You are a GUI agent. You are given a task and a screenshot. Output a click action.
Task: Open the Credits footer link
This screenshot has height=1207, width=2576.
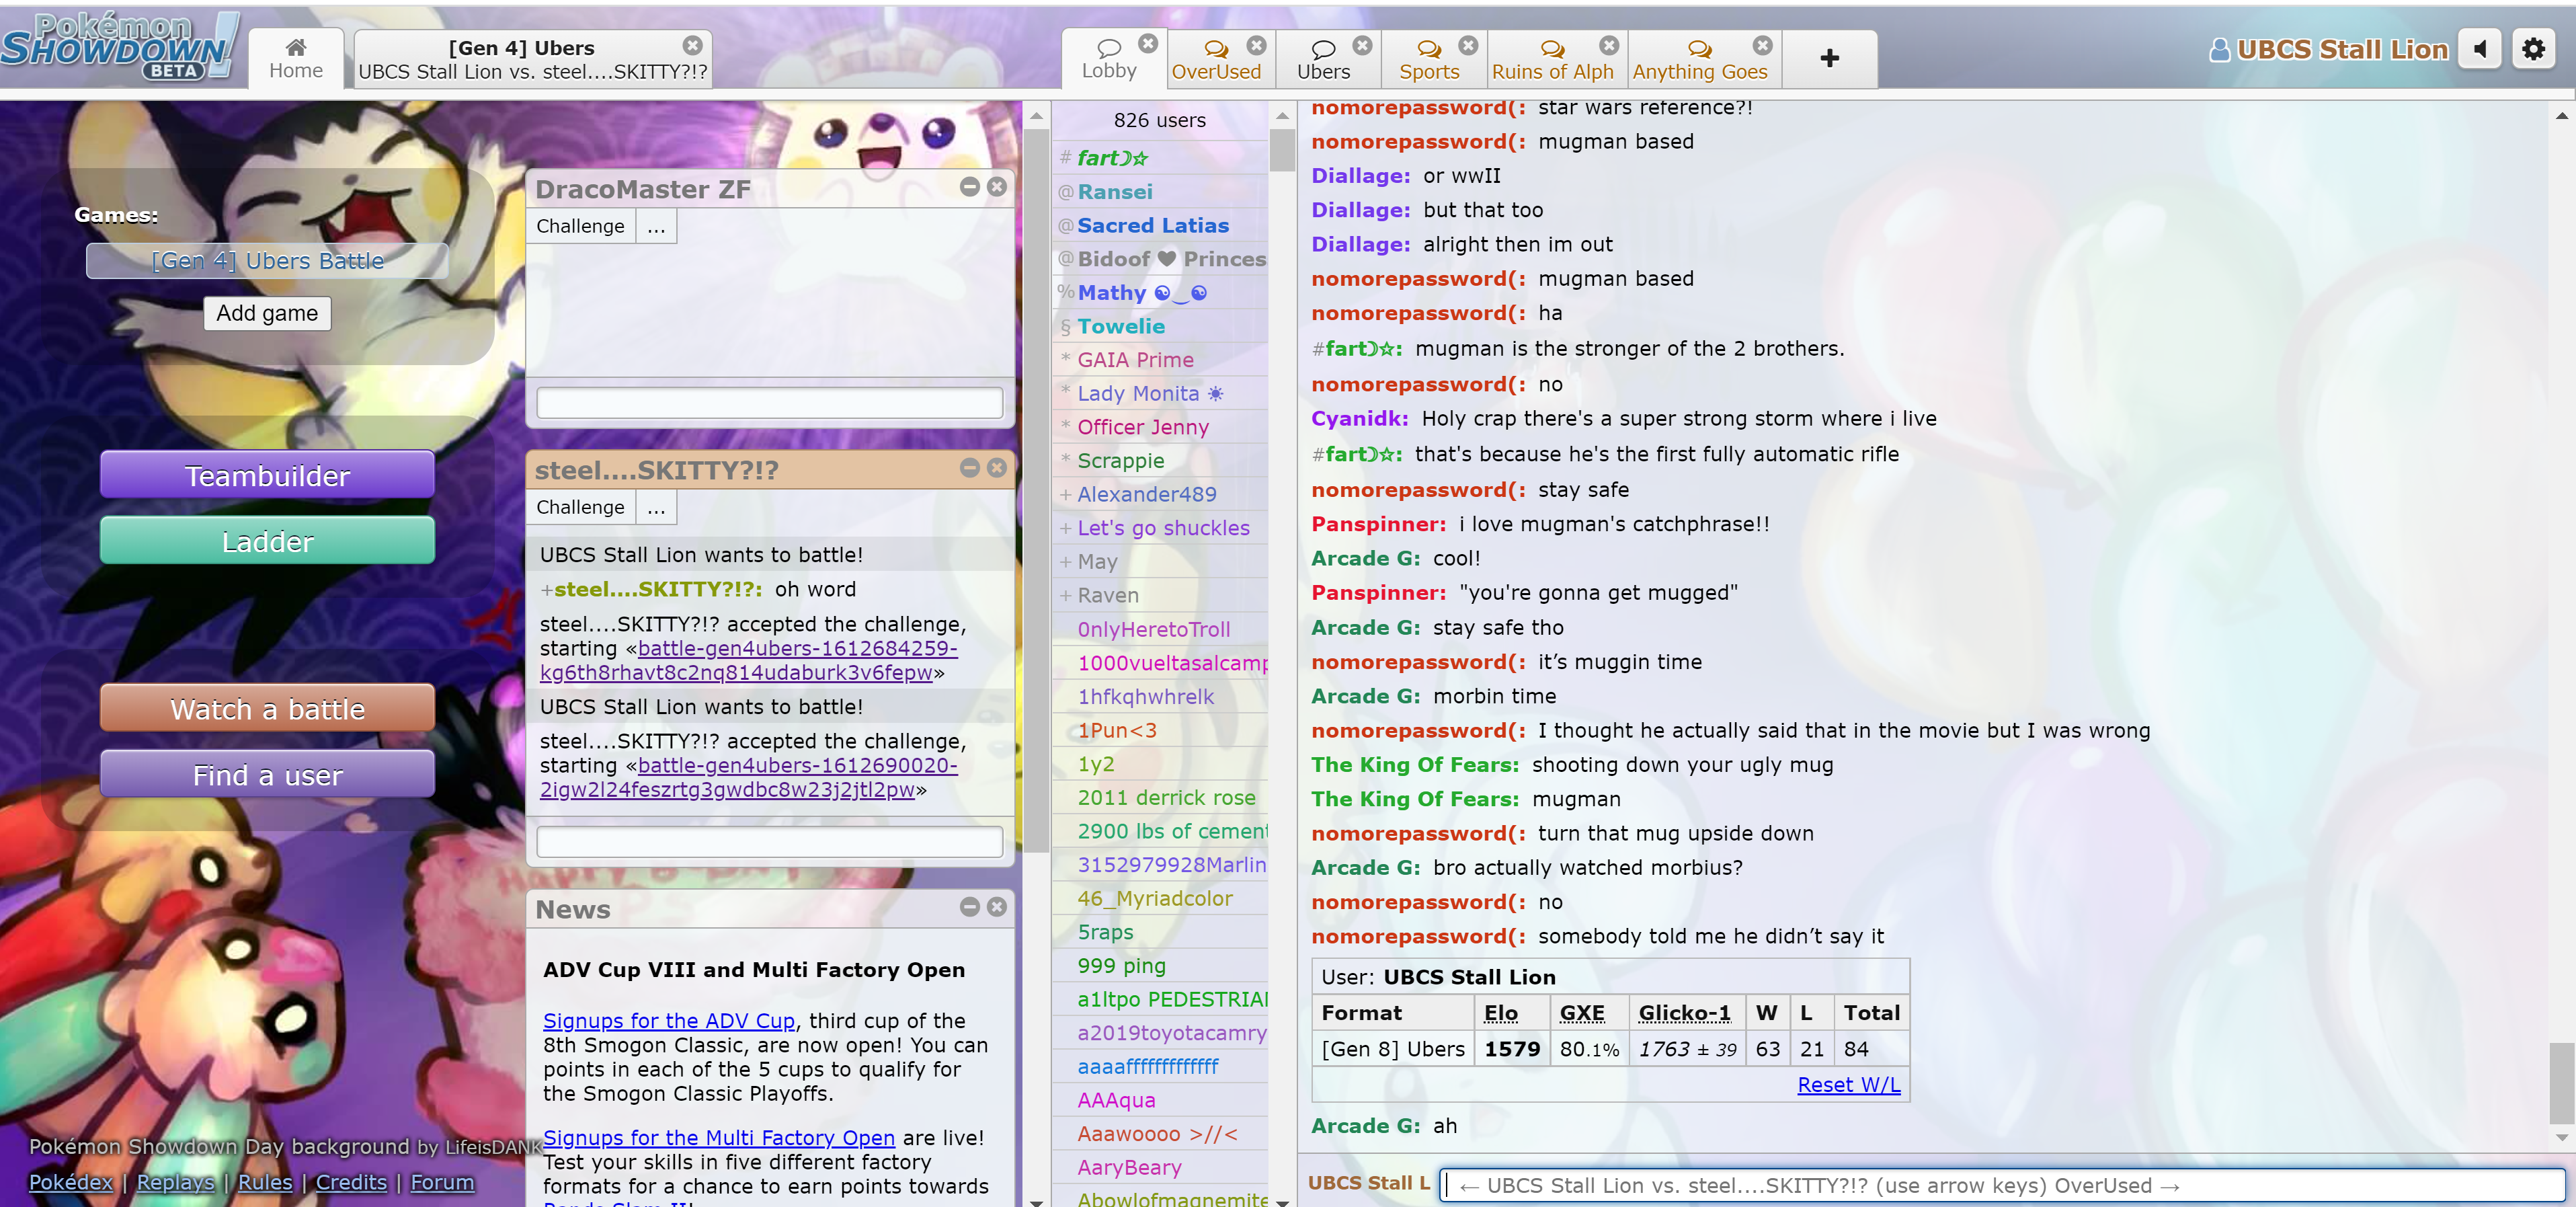click(351, 1182)
